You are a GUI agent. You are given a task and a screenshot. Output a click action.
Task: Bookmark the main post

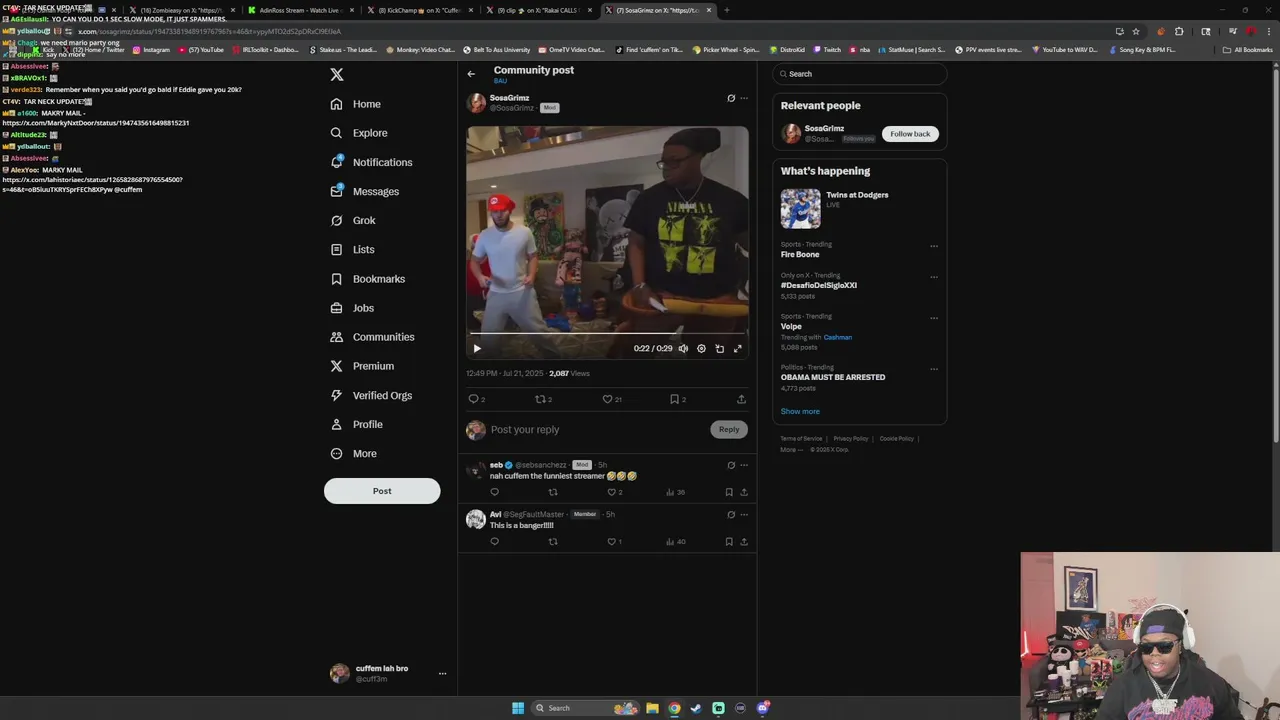[x=674, y=399]
